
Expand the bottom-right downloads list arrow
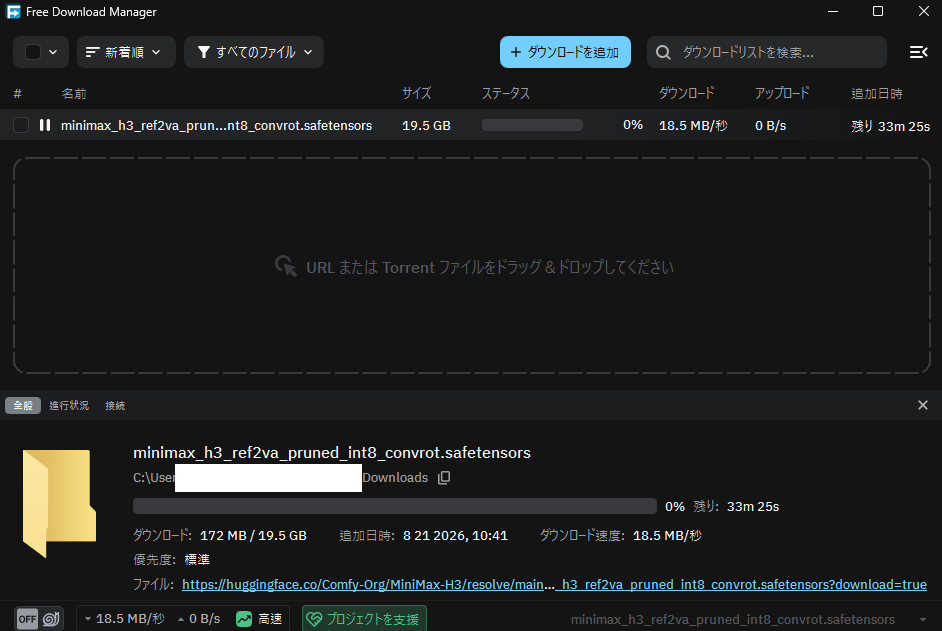pos(922,620)
